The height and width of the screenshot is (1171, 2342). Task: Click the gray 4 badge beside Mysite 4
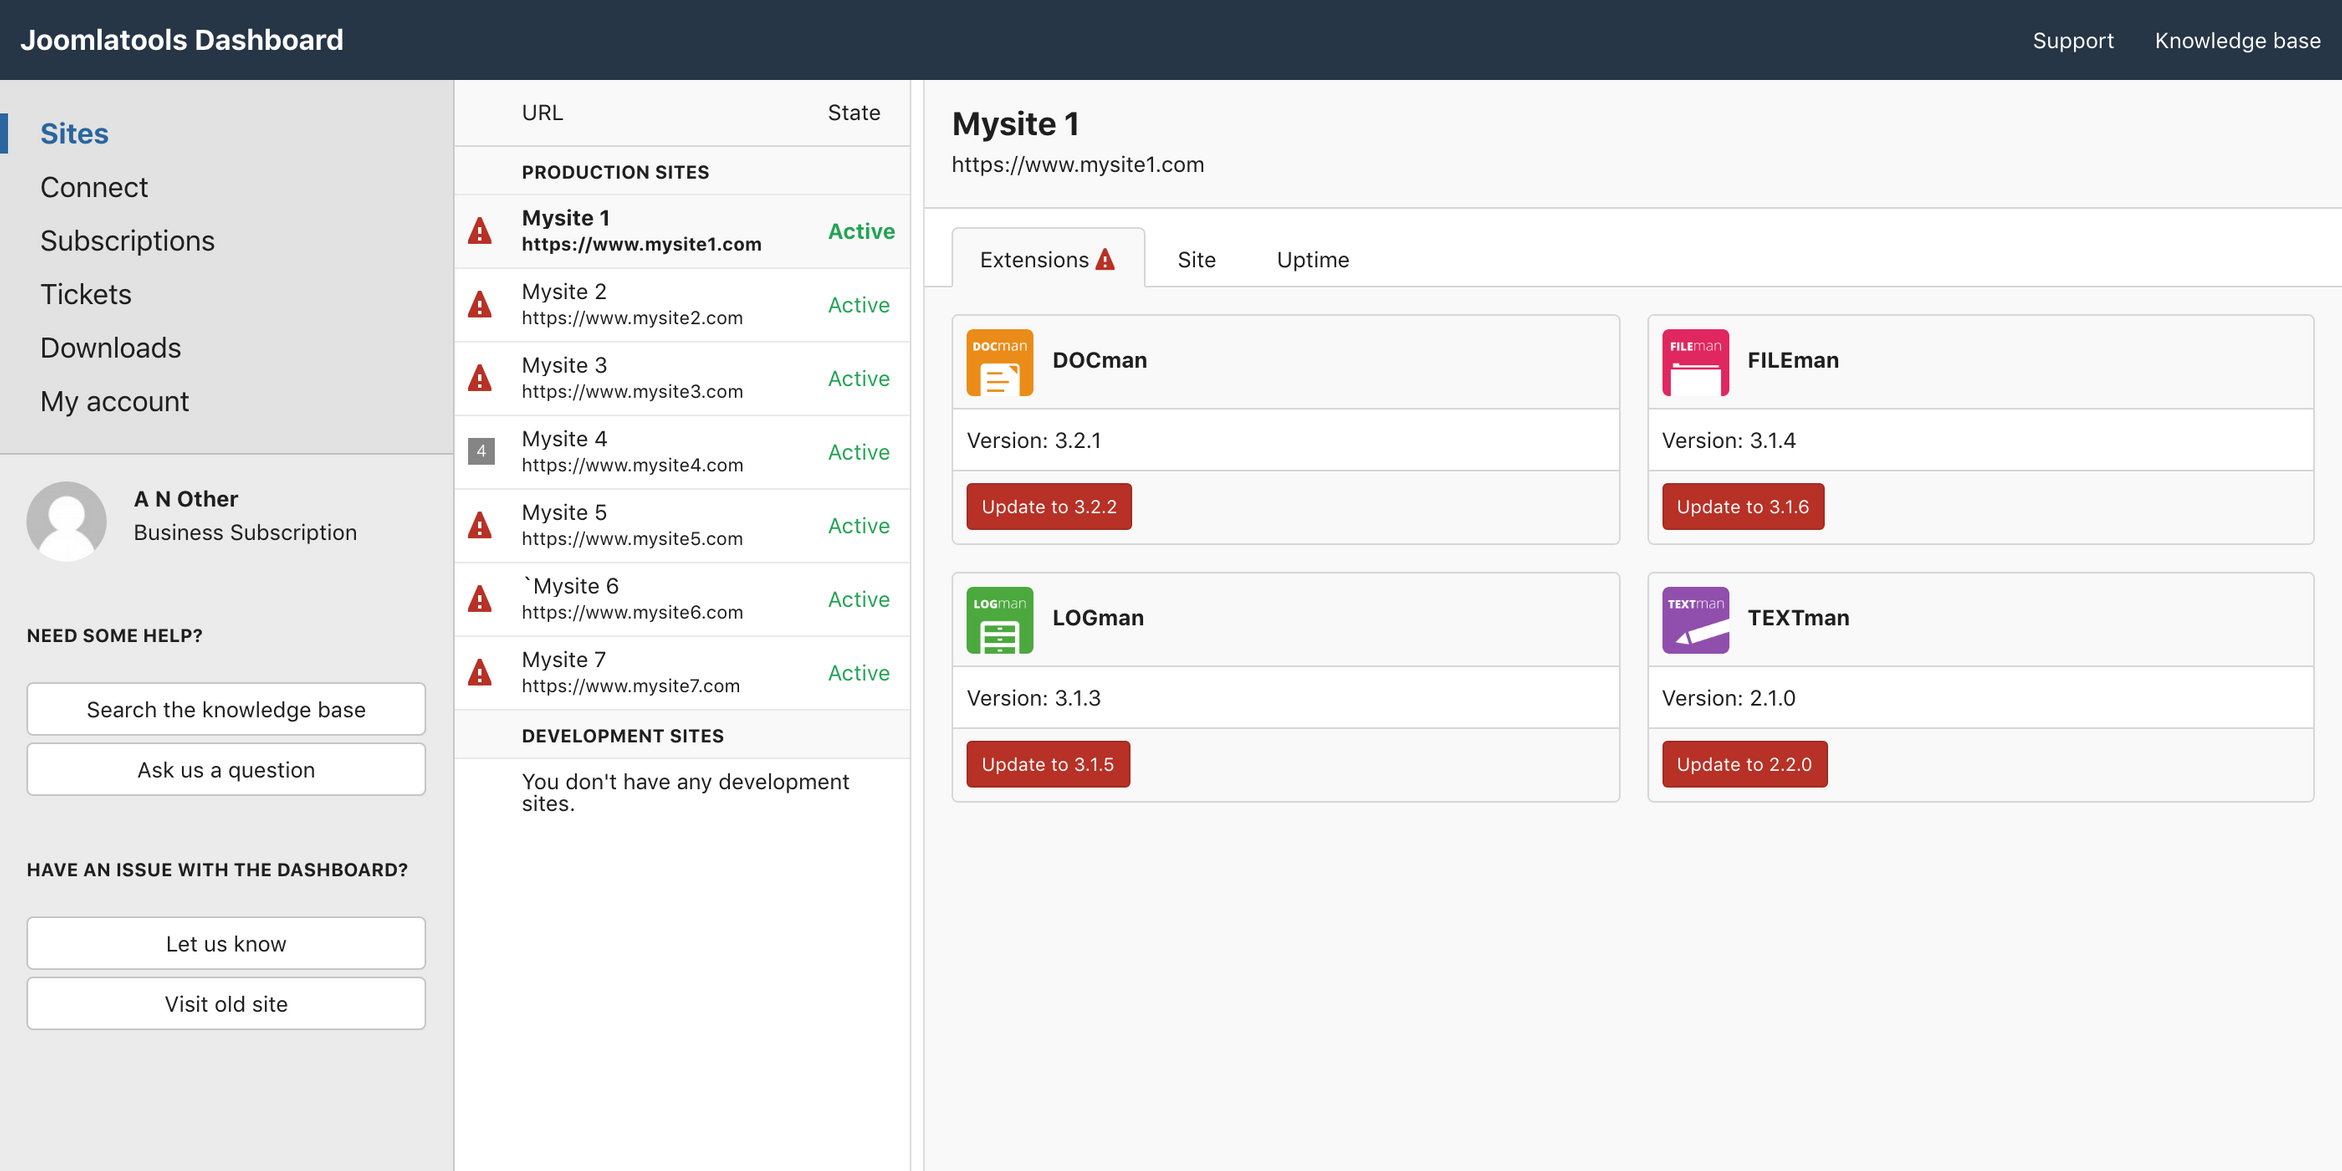(x=481, y=451)
